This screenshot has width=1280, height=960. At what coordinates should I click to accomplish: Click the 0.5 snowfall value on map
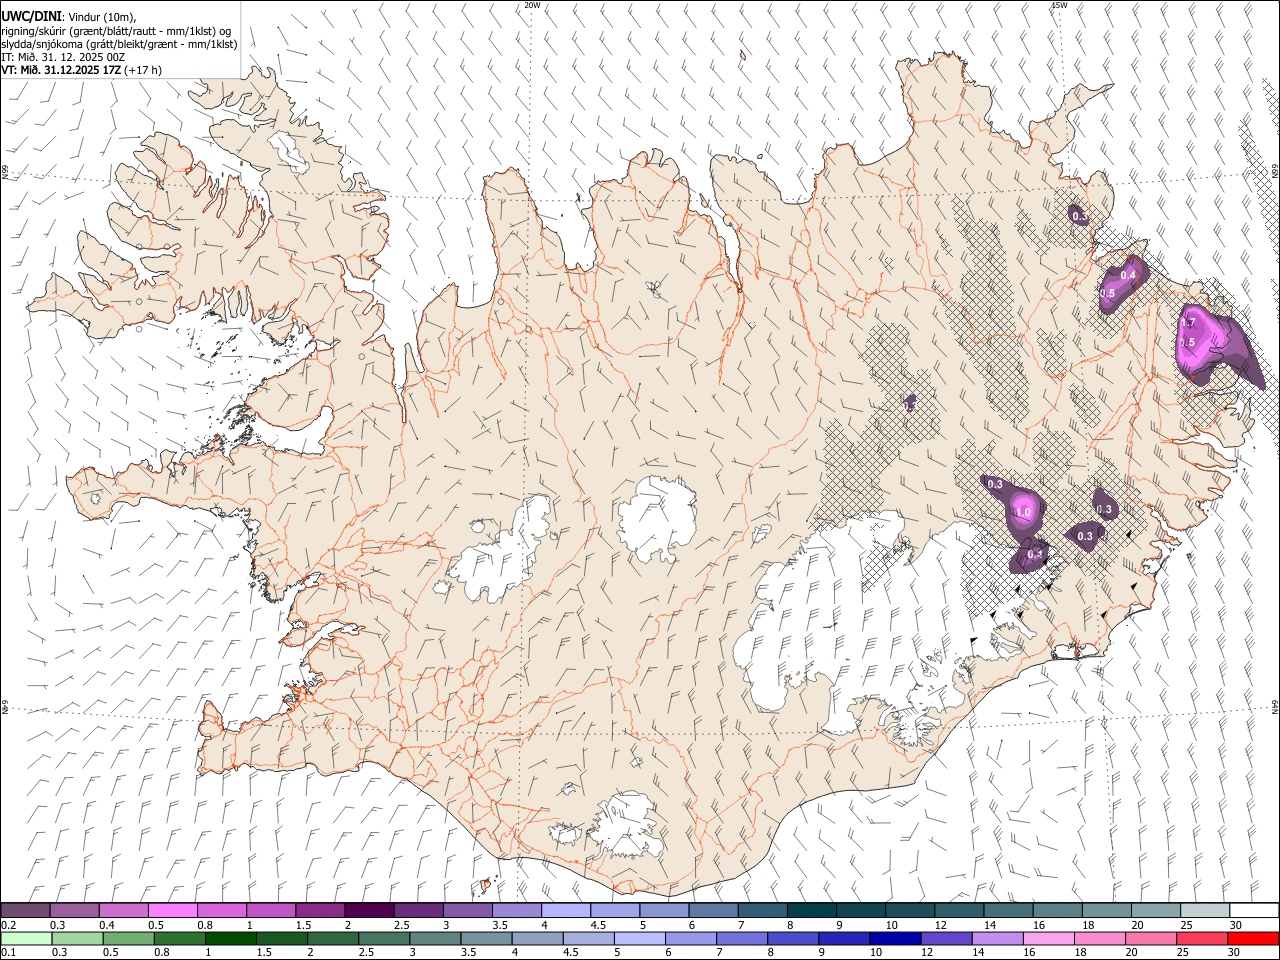click(x=1108, y=293)
